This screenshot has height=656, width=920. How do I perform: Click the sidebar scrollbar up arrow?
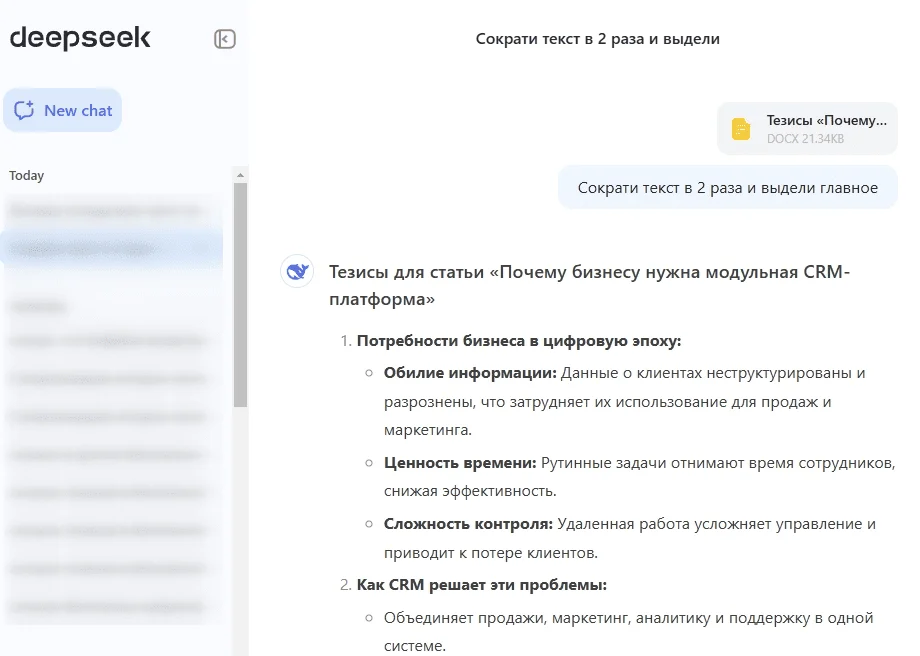click(240, 174)
